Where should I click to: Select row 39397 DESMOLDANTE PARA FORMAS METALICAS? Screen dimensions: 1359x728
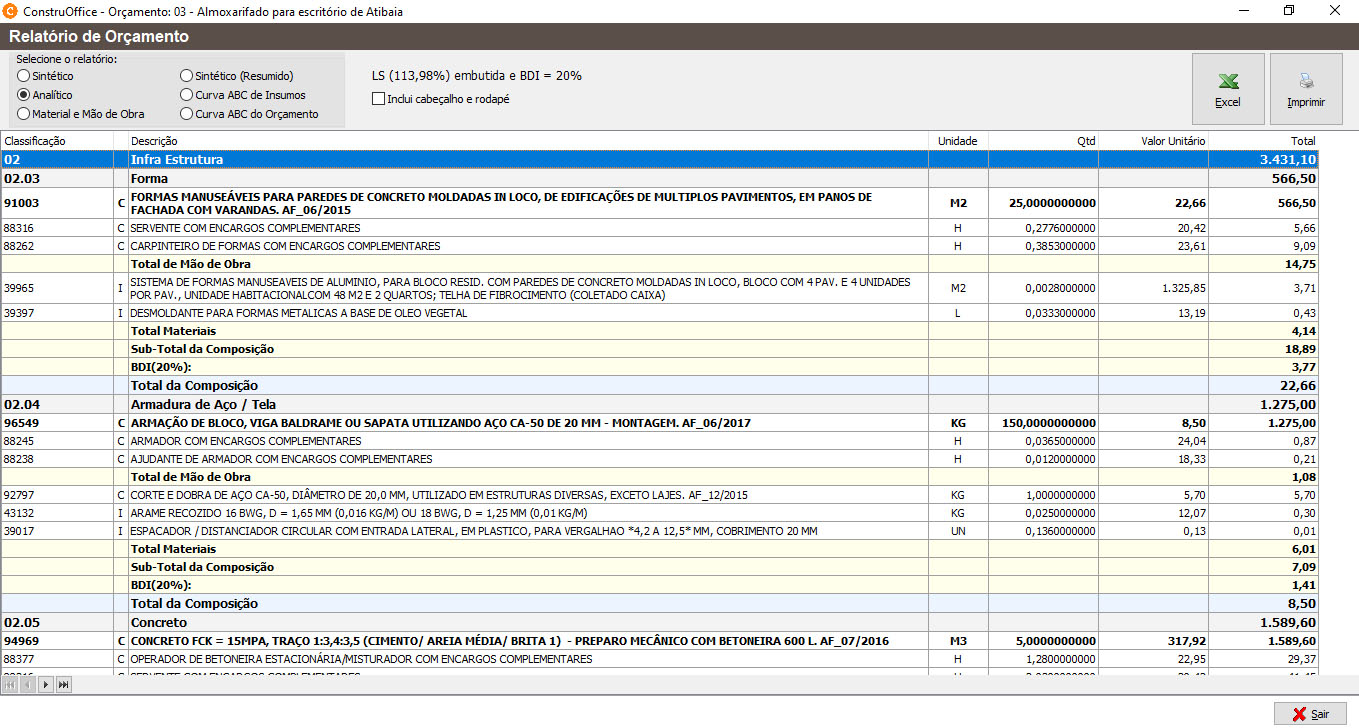(x=660, y=313)
